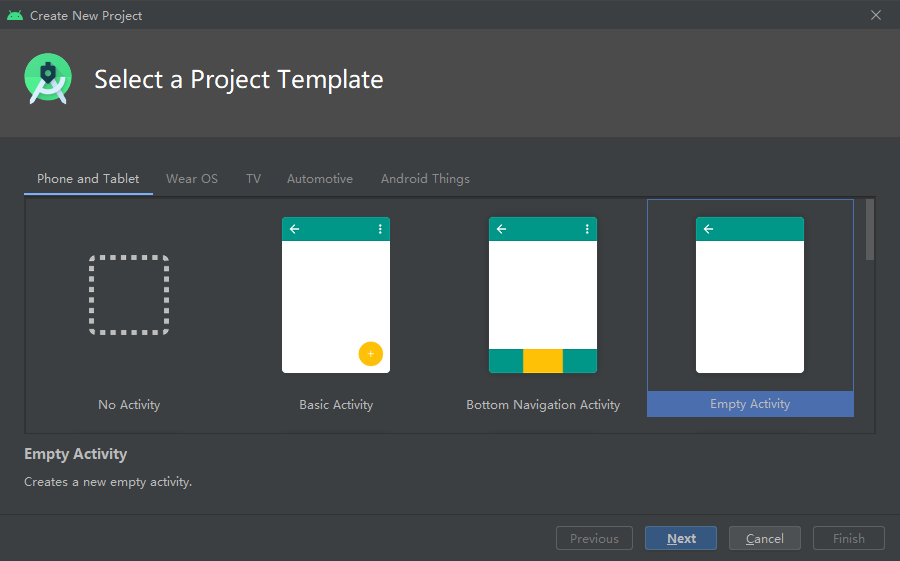This screenshot has height=561, width=900.
Task: Close the Create New Project dialog
Action: coord(875,16)
